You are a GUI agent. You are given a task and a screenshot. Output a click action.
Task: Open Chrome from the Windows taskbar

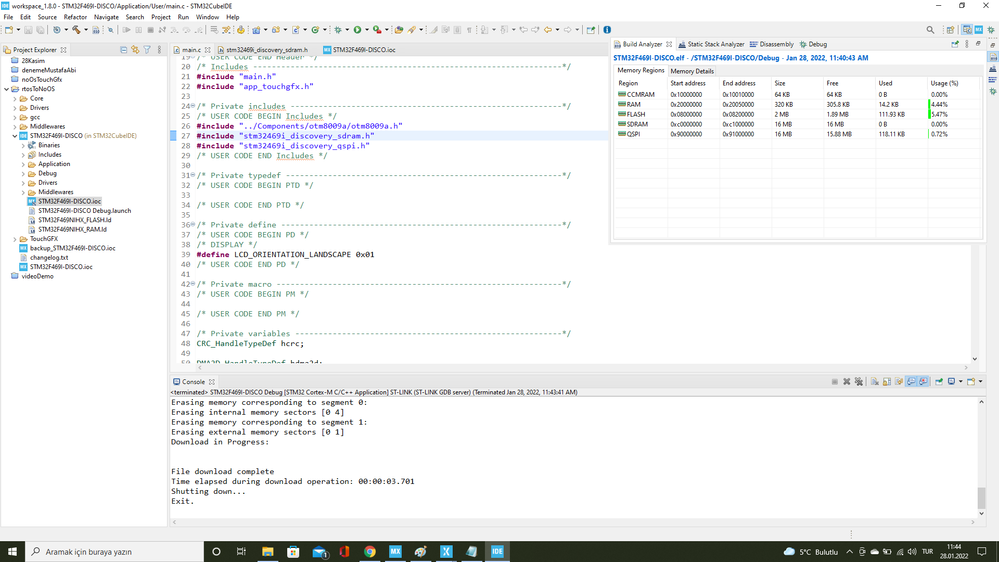370,551
